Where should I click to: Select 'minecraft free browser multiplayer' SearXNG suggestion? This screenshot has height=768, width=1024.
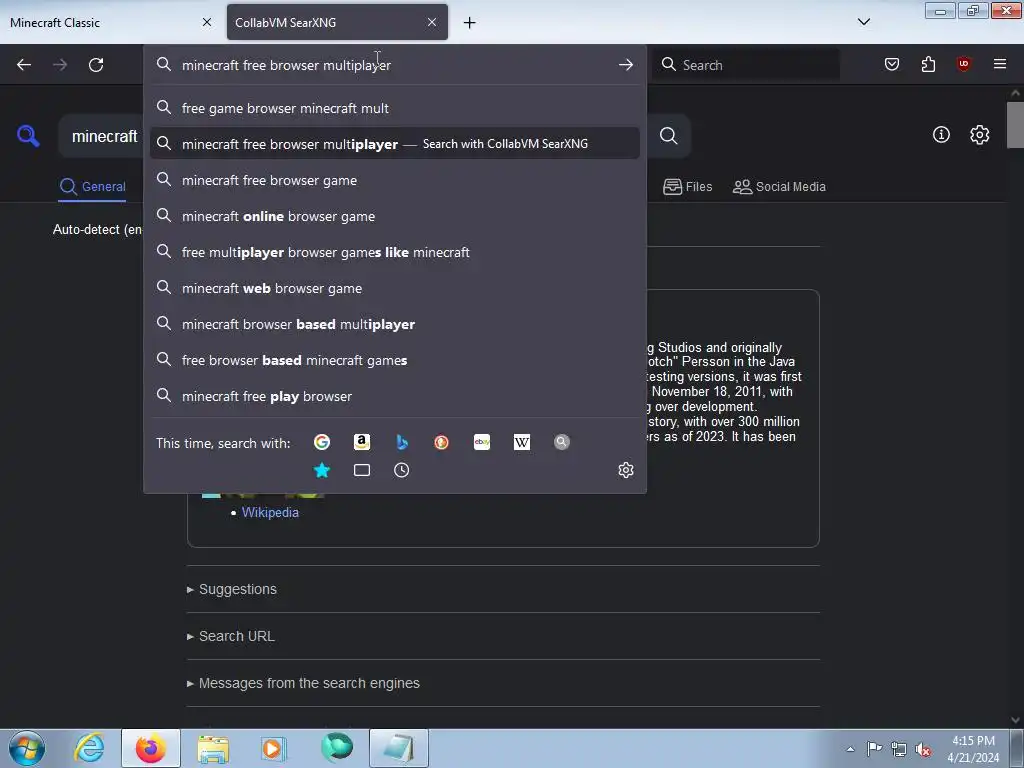tap(394, 144)
